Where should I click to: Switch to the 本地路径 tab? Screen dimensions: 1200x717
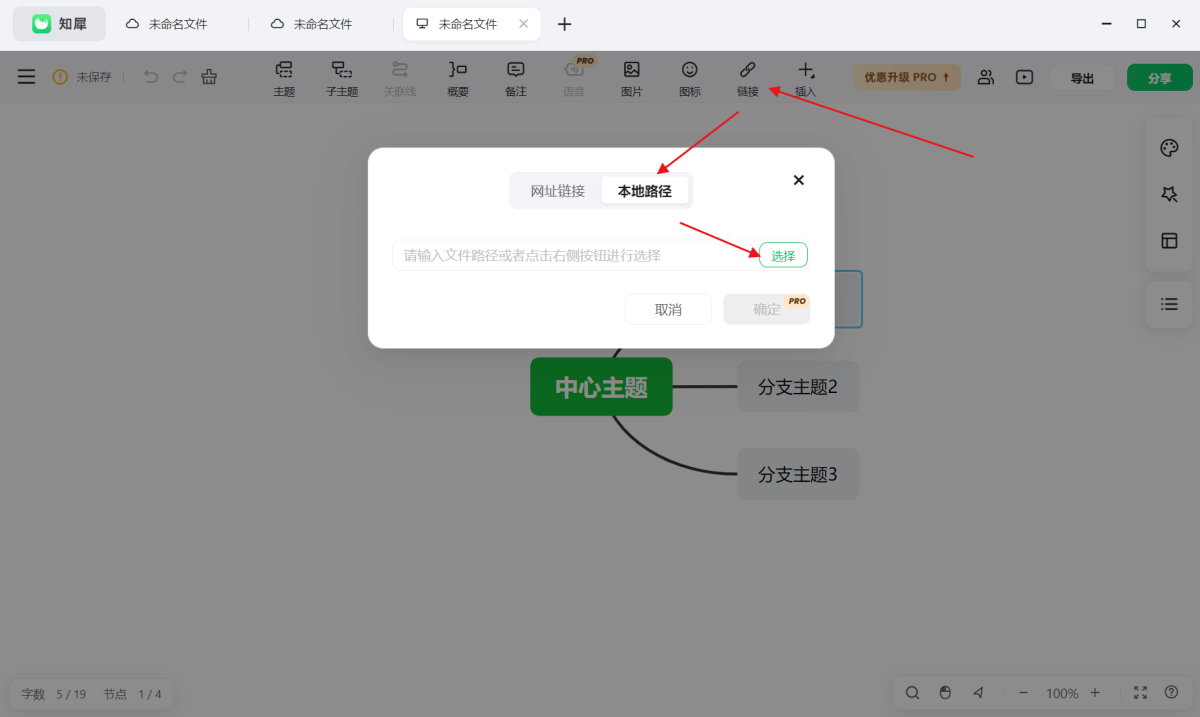click(x=645, y=191)
